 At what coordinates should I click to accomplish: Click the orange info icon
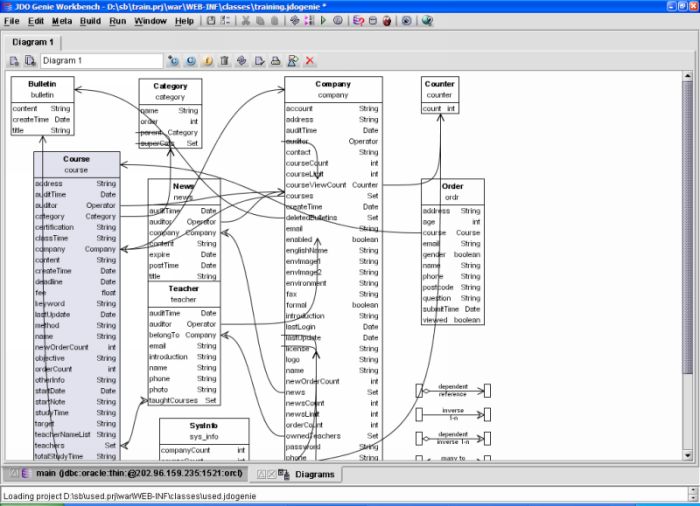(208, 61)
